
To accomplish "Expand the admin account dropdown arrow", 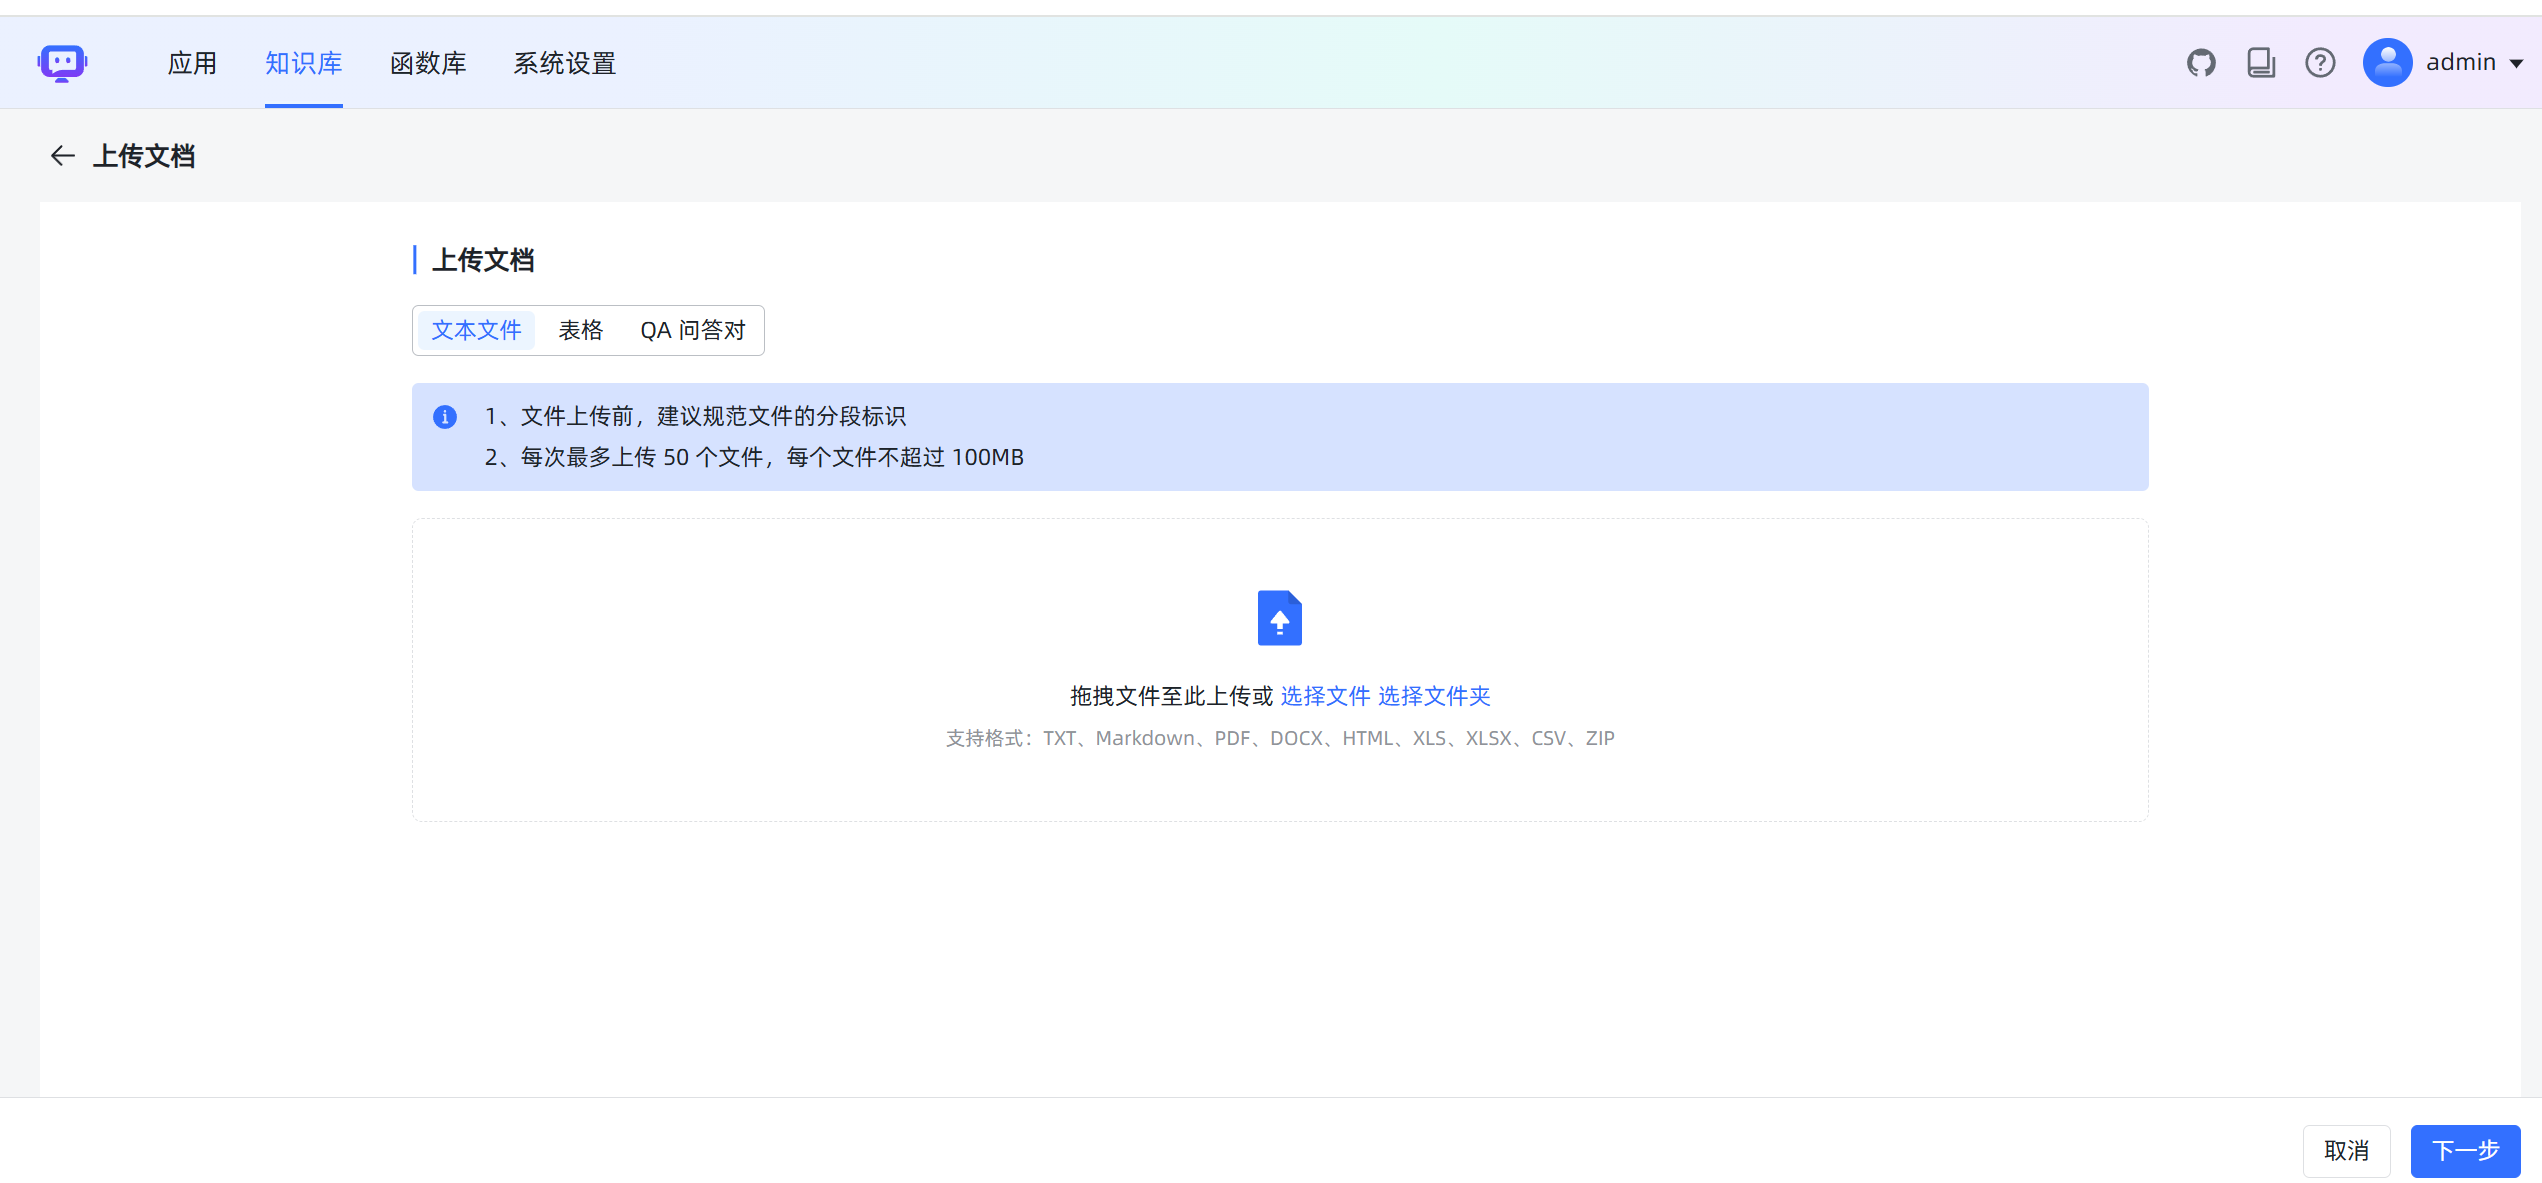I will [x=2517, y=64].
